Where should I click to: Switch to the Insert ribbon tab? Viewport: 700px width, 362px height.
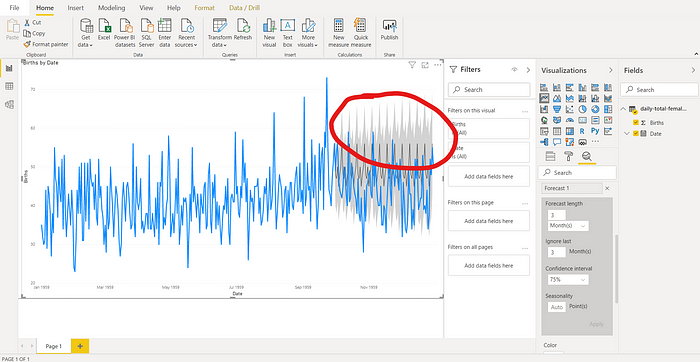point(75,8)
